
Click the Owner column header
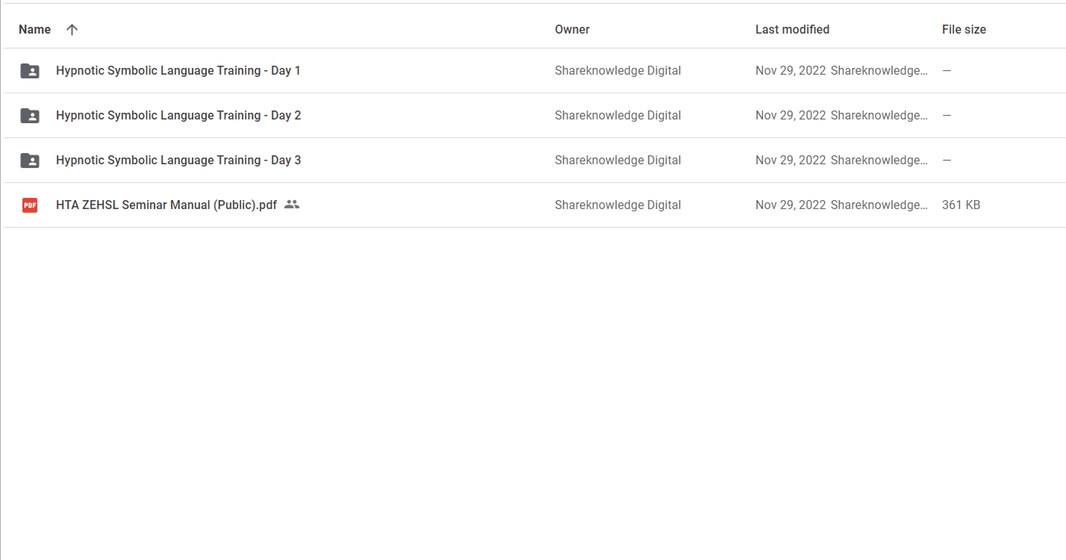pos(572,29)
